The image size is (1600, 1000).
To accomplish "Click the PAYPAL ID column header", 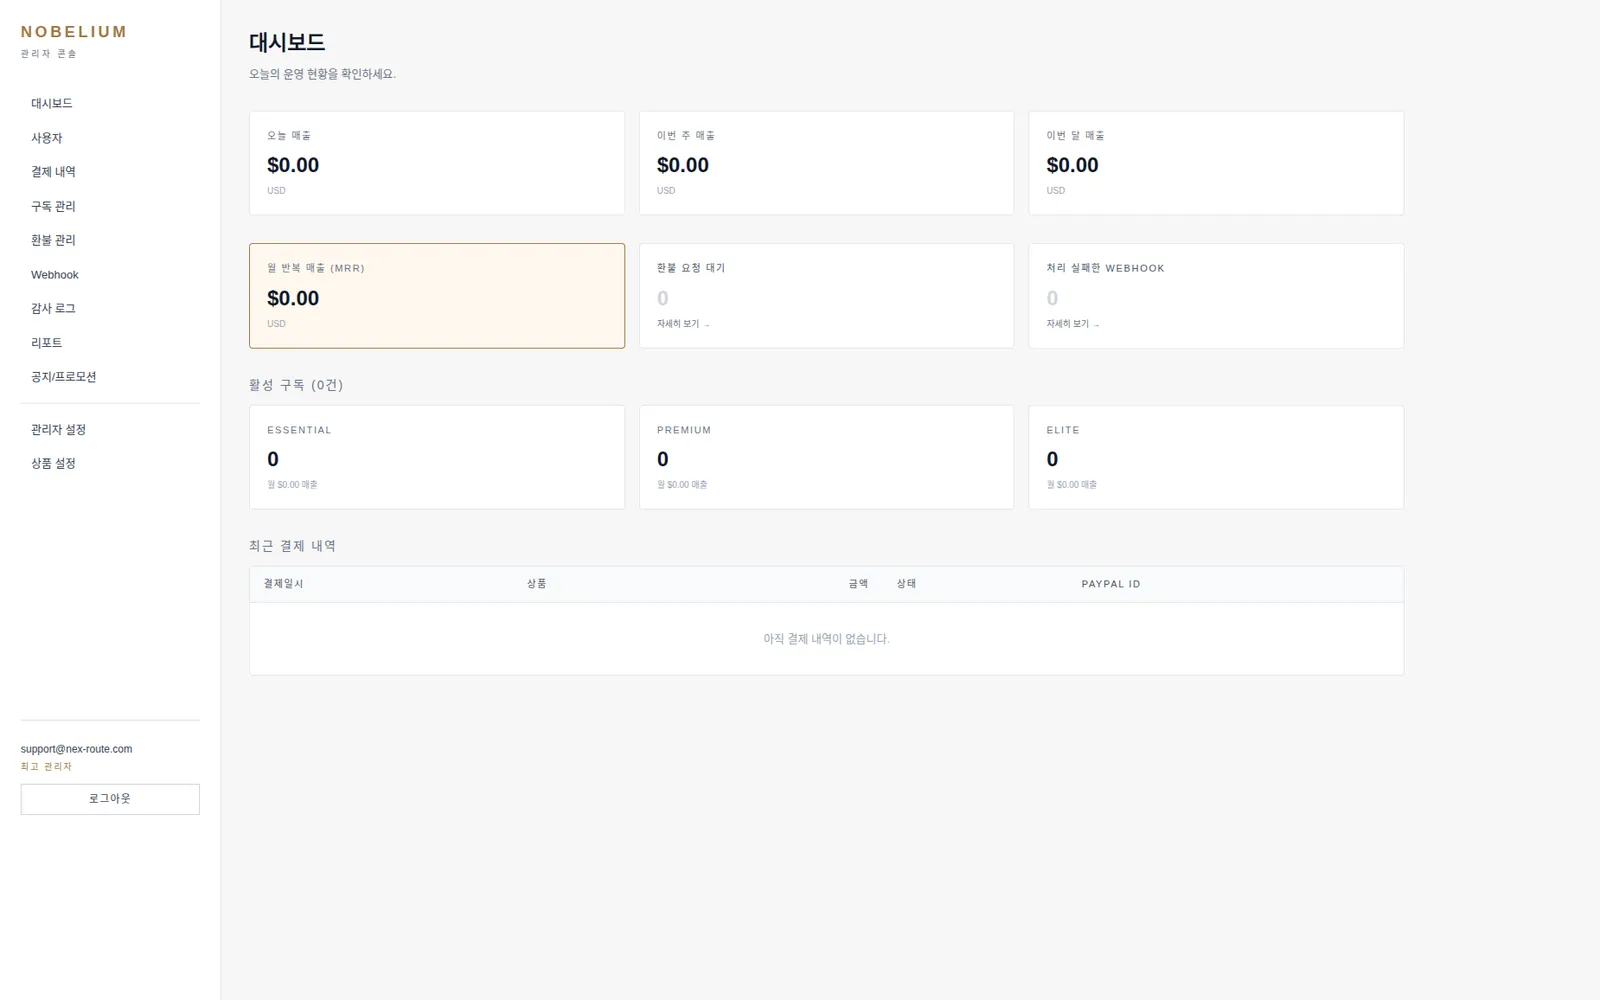I will [1111, 584].
